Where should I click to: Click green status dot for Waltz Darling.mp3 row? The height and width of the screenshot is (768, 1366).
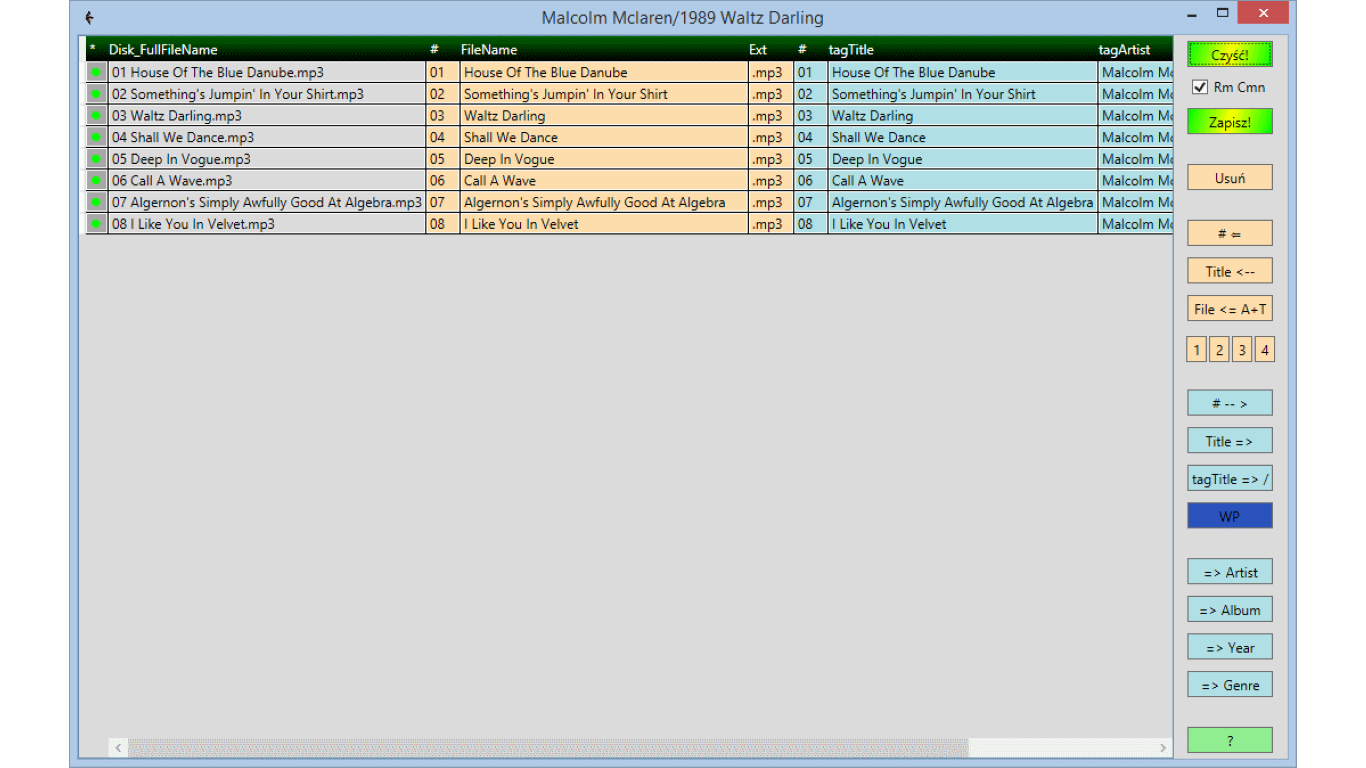pos(96,116)
